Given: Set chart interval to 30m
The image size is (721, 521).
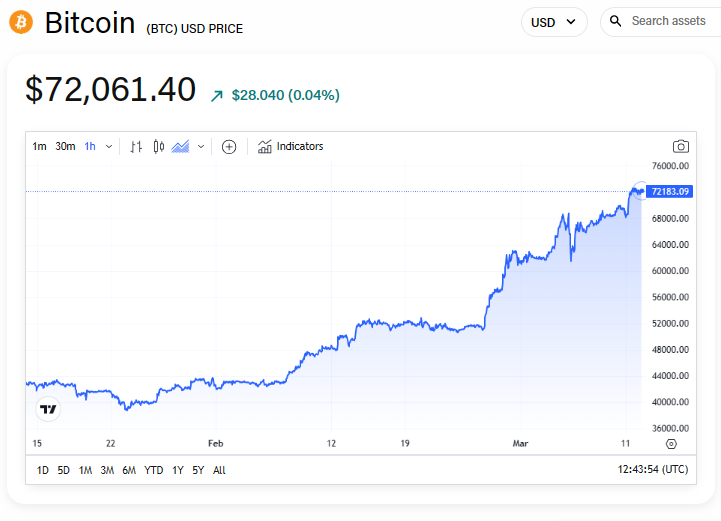Looking at the screenshot, I should (65, 146).
